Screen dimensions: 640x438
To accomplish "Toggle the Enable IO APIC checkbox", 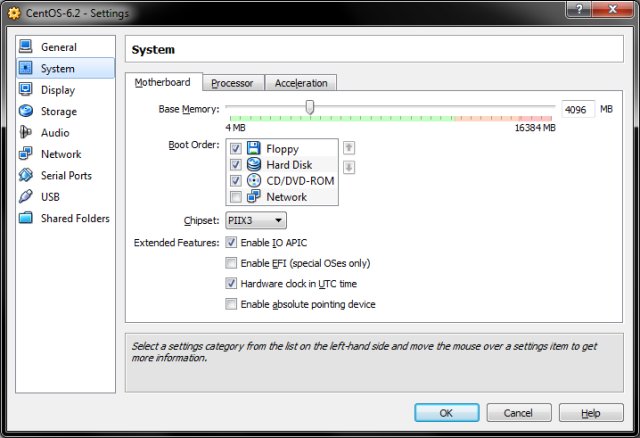I will click(x=231, y=242).
